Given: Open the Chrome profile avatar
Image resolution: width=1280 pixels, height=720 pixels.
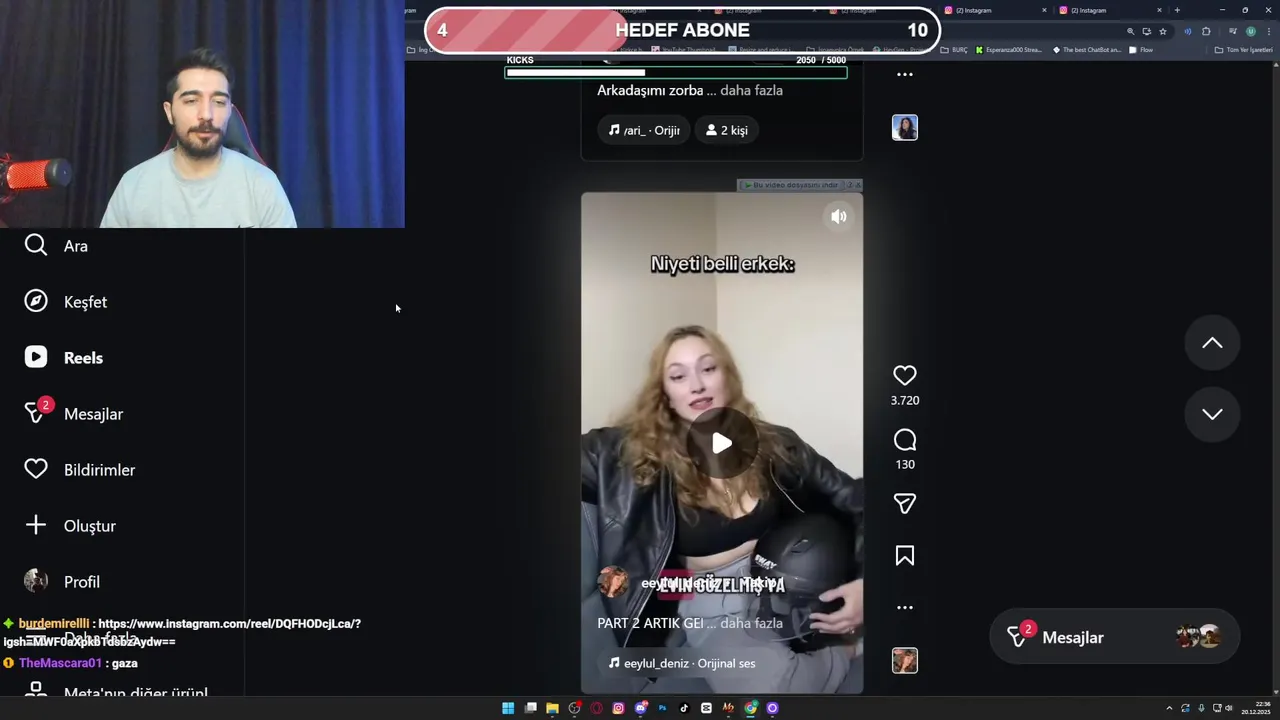Looking at the screenshot, I should tap(1251, 31).
